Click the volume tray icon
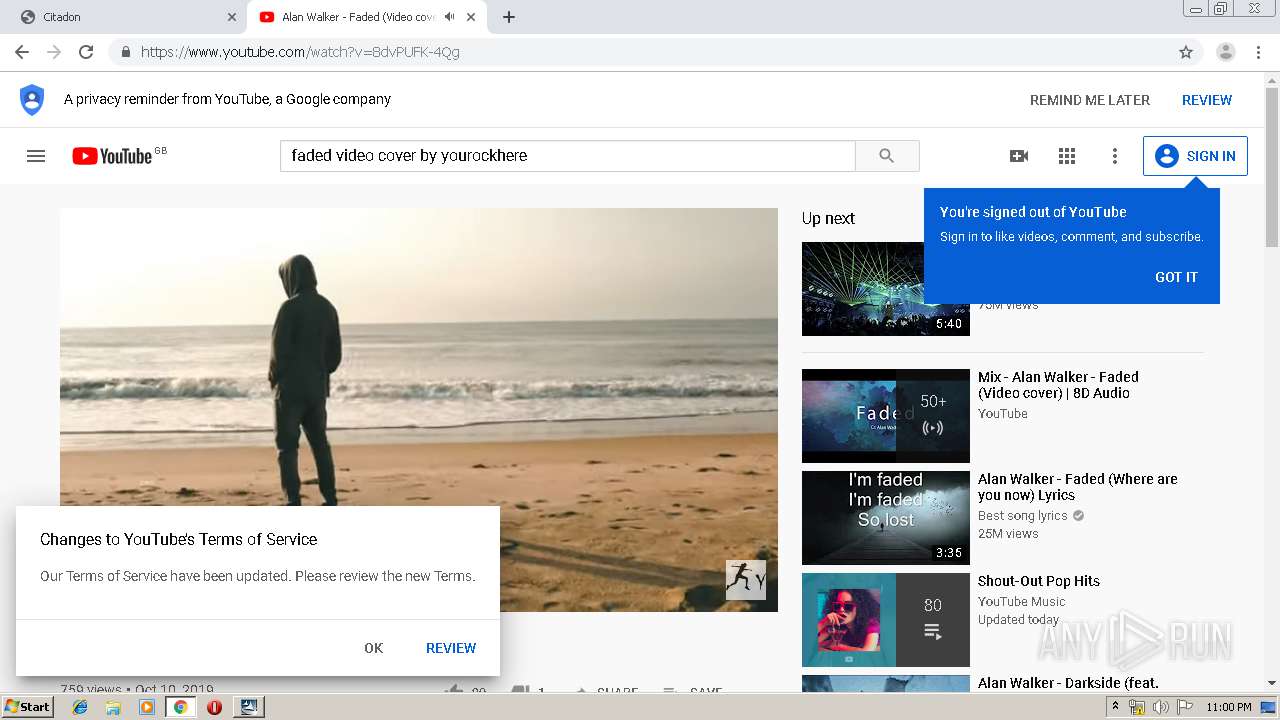This screenshot has height=720, width=1280. (x=1160, y=707)
